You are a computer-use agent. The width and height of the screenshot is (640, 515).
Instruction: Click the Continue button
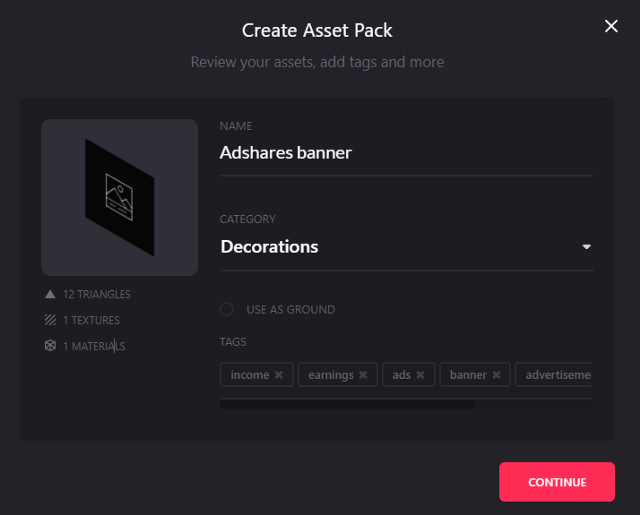pos(557,482)
